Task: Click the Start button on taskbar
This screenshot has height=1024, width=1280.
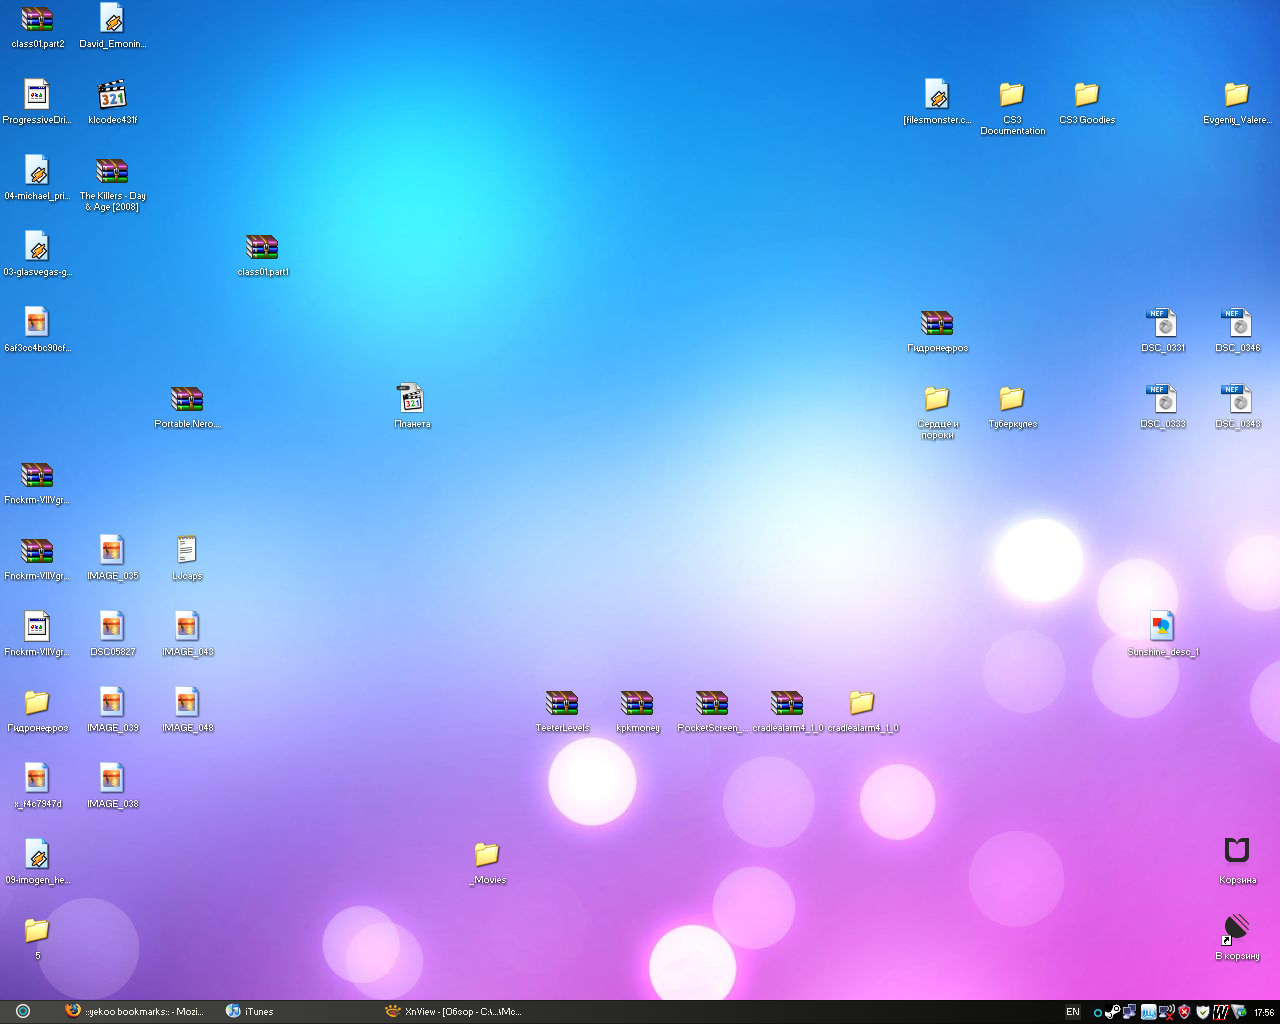Action: 23,1012
